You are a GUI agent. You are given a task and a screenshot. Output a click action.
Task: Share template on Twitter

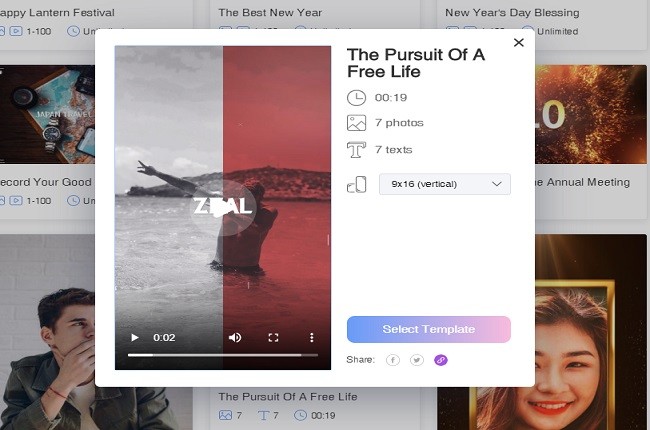417,360
